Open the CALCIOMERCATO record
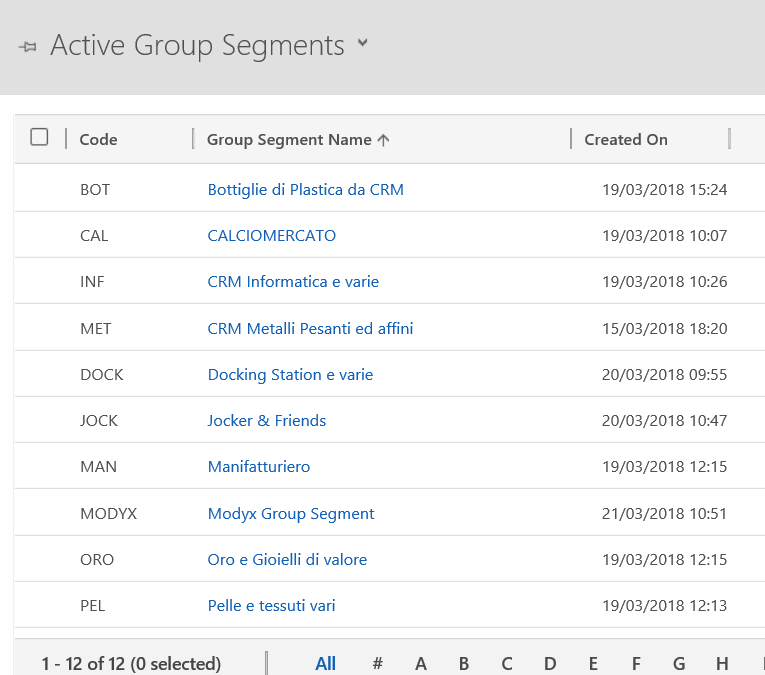 pos(271,236)
